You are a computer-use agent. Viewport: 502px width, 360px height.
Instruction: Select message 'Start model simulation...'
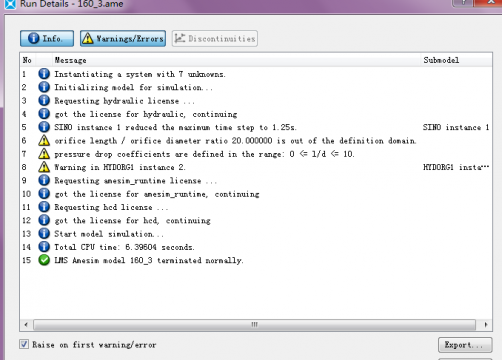(109, 234)
